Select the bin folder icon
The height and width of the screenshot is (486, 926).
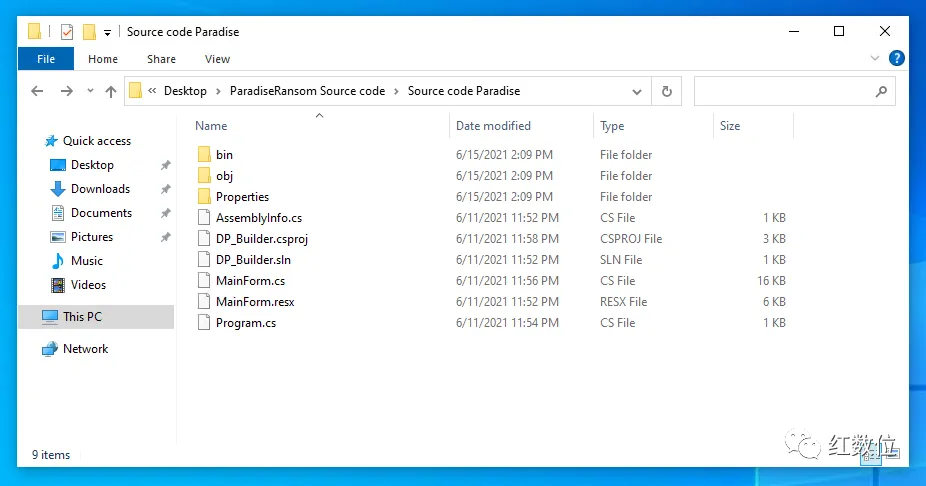(204, 155)
